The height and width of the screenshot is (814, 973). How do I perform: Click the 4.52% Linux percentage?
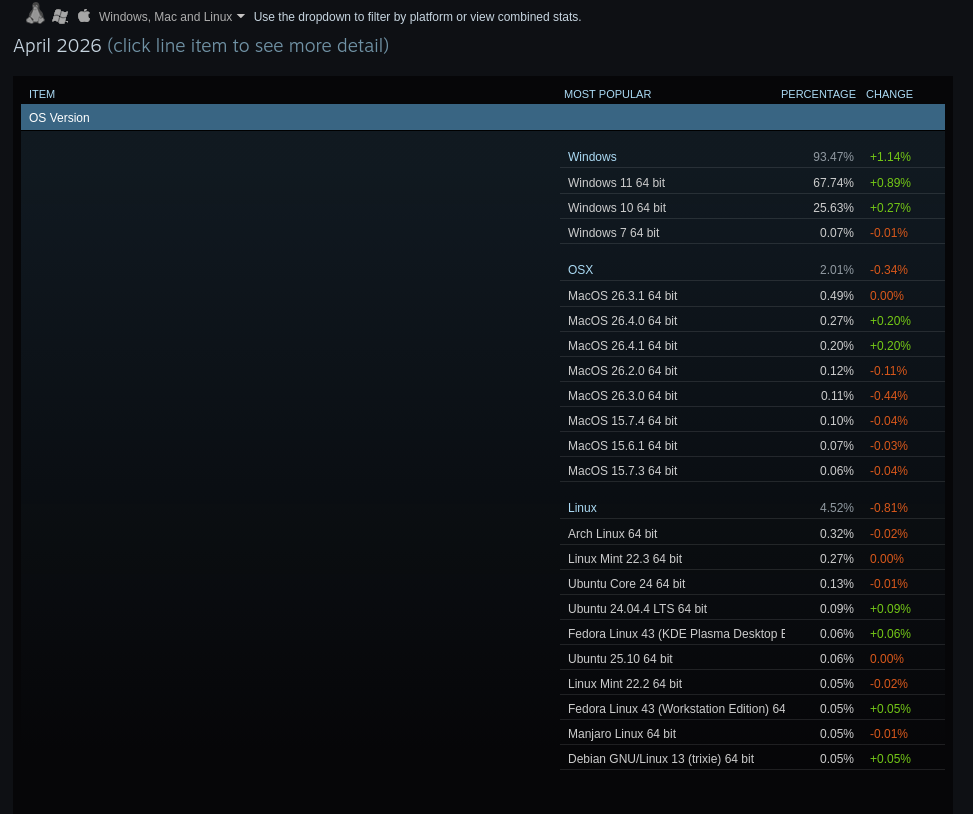(836, 508)
